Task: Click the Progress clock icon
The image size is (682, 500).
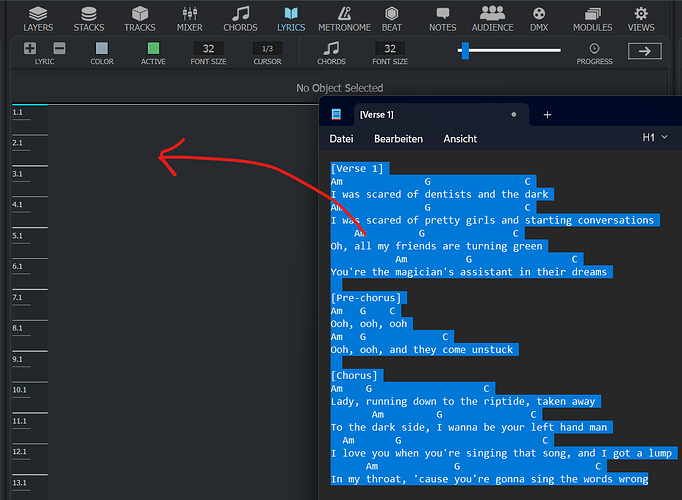Action: click(594, 48)
